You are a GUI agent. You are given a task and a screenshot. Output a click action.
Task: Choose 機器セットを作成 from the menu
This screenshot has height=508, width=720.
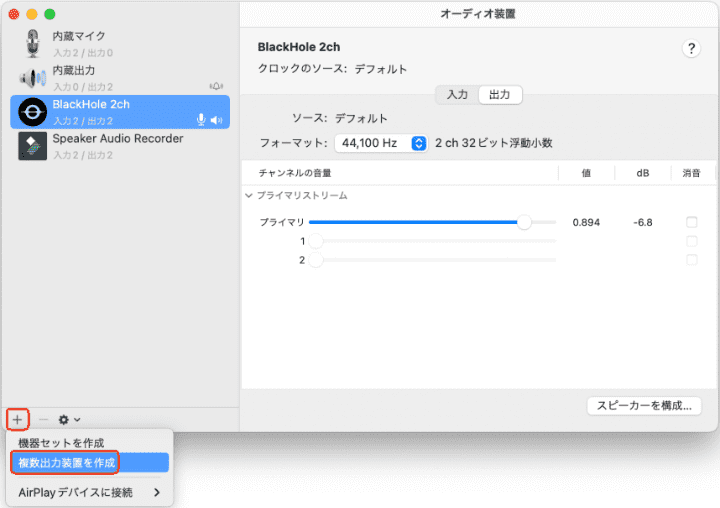coord(61,442)
